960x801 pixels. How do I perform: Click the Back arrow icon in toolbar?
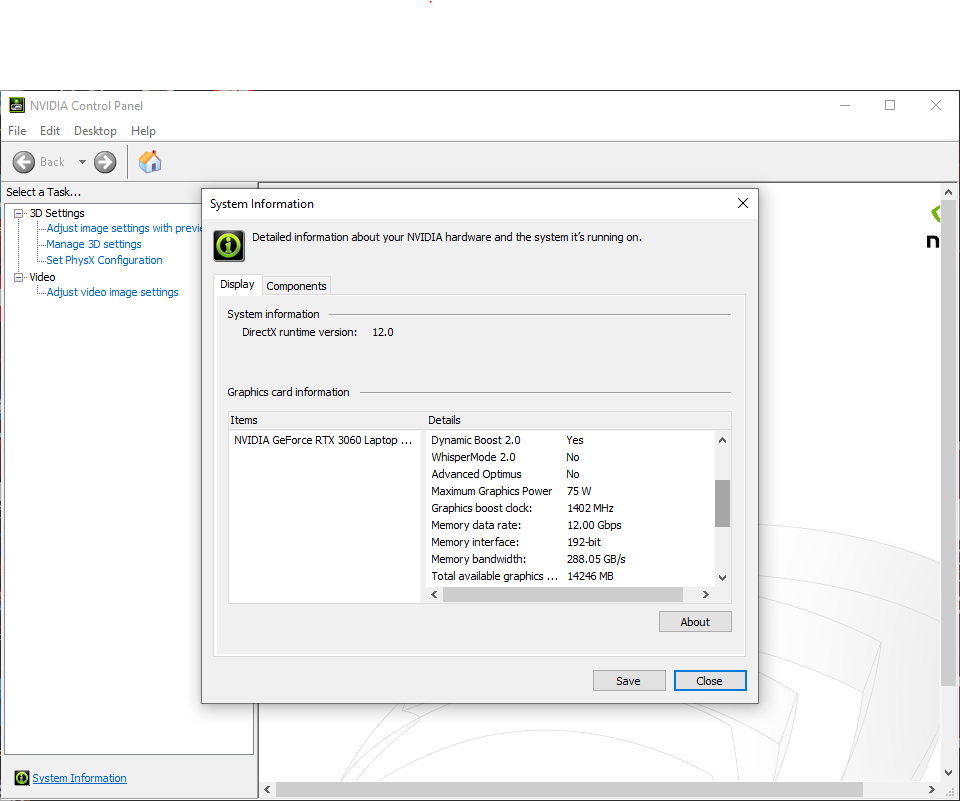tap(24, 162)
